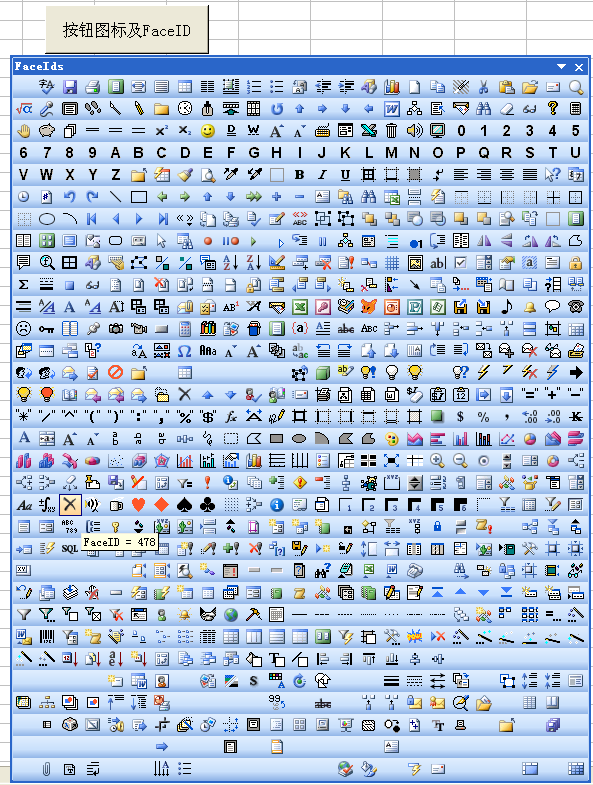Click the checked checkbox control icon
This screenshot has width=593, height=785.
point(461,263)
